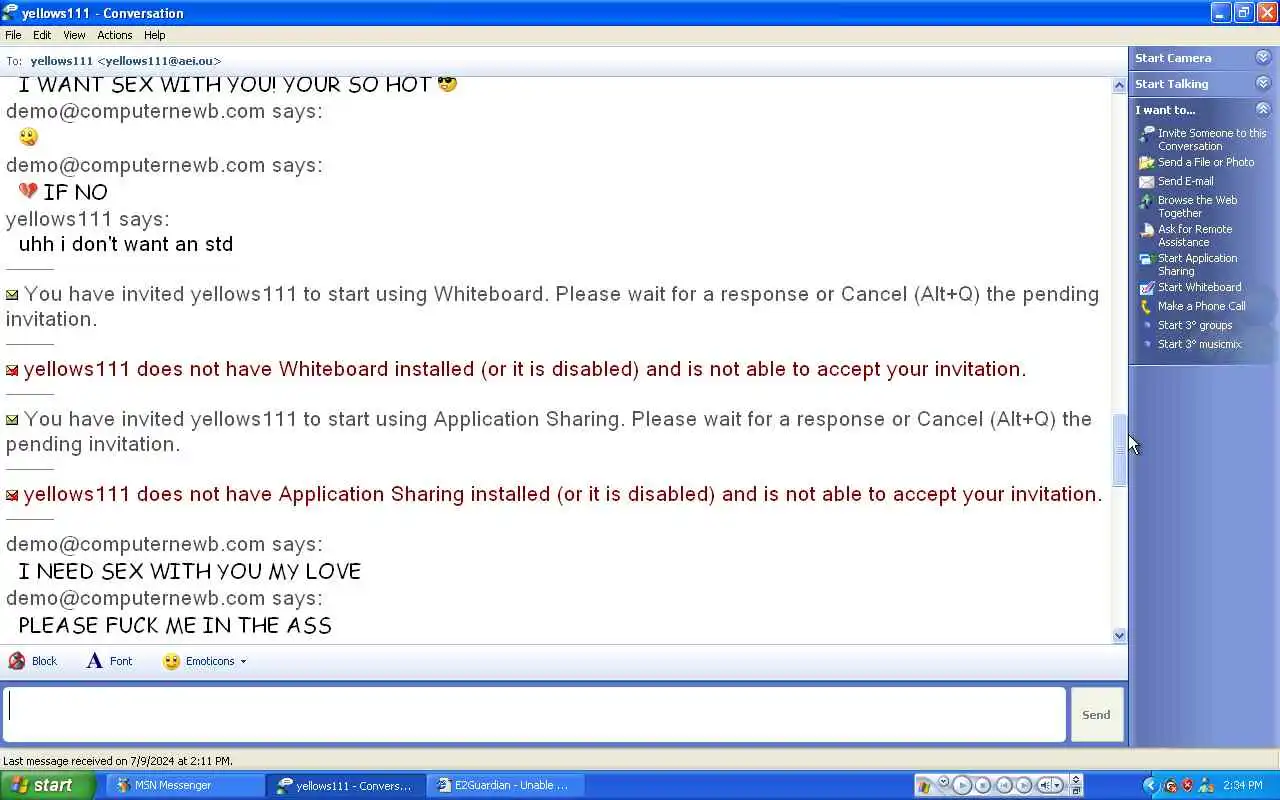Click the media player toolbar up/down toggle arrows
This screenshot has height=800, width=1280.
[x=1076, y=779]
